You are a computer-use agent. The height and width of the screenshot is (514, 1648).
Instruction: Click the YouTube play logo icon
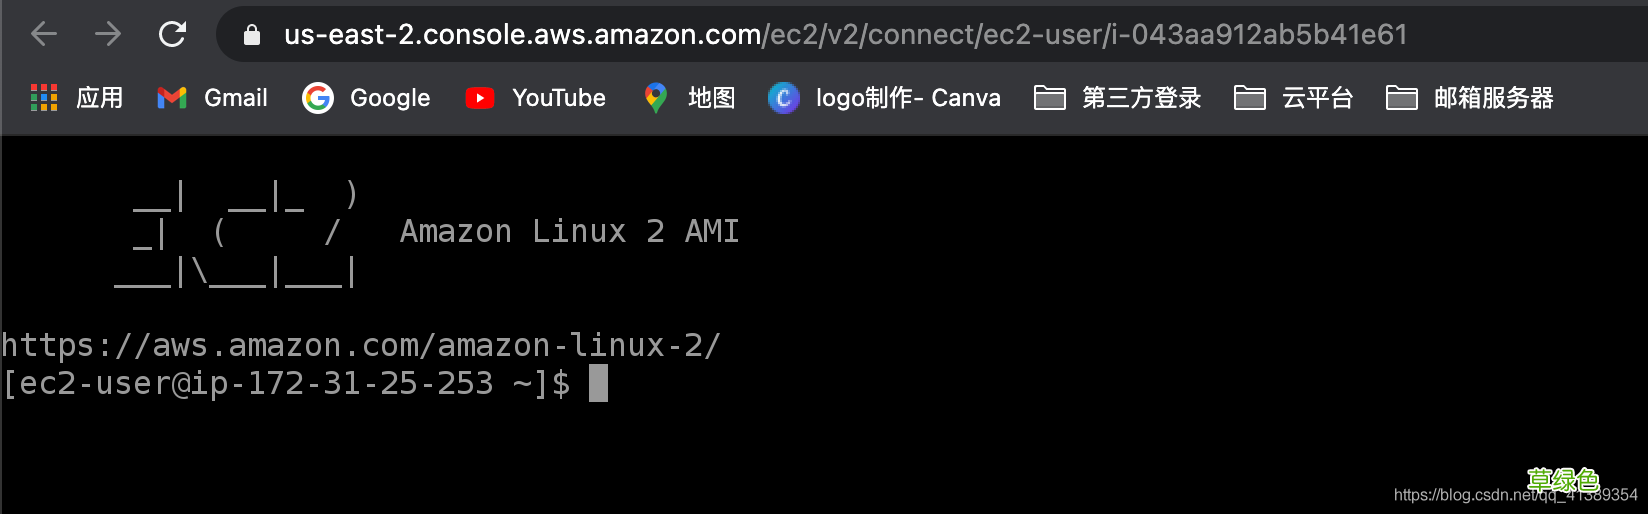pos(480,98)
